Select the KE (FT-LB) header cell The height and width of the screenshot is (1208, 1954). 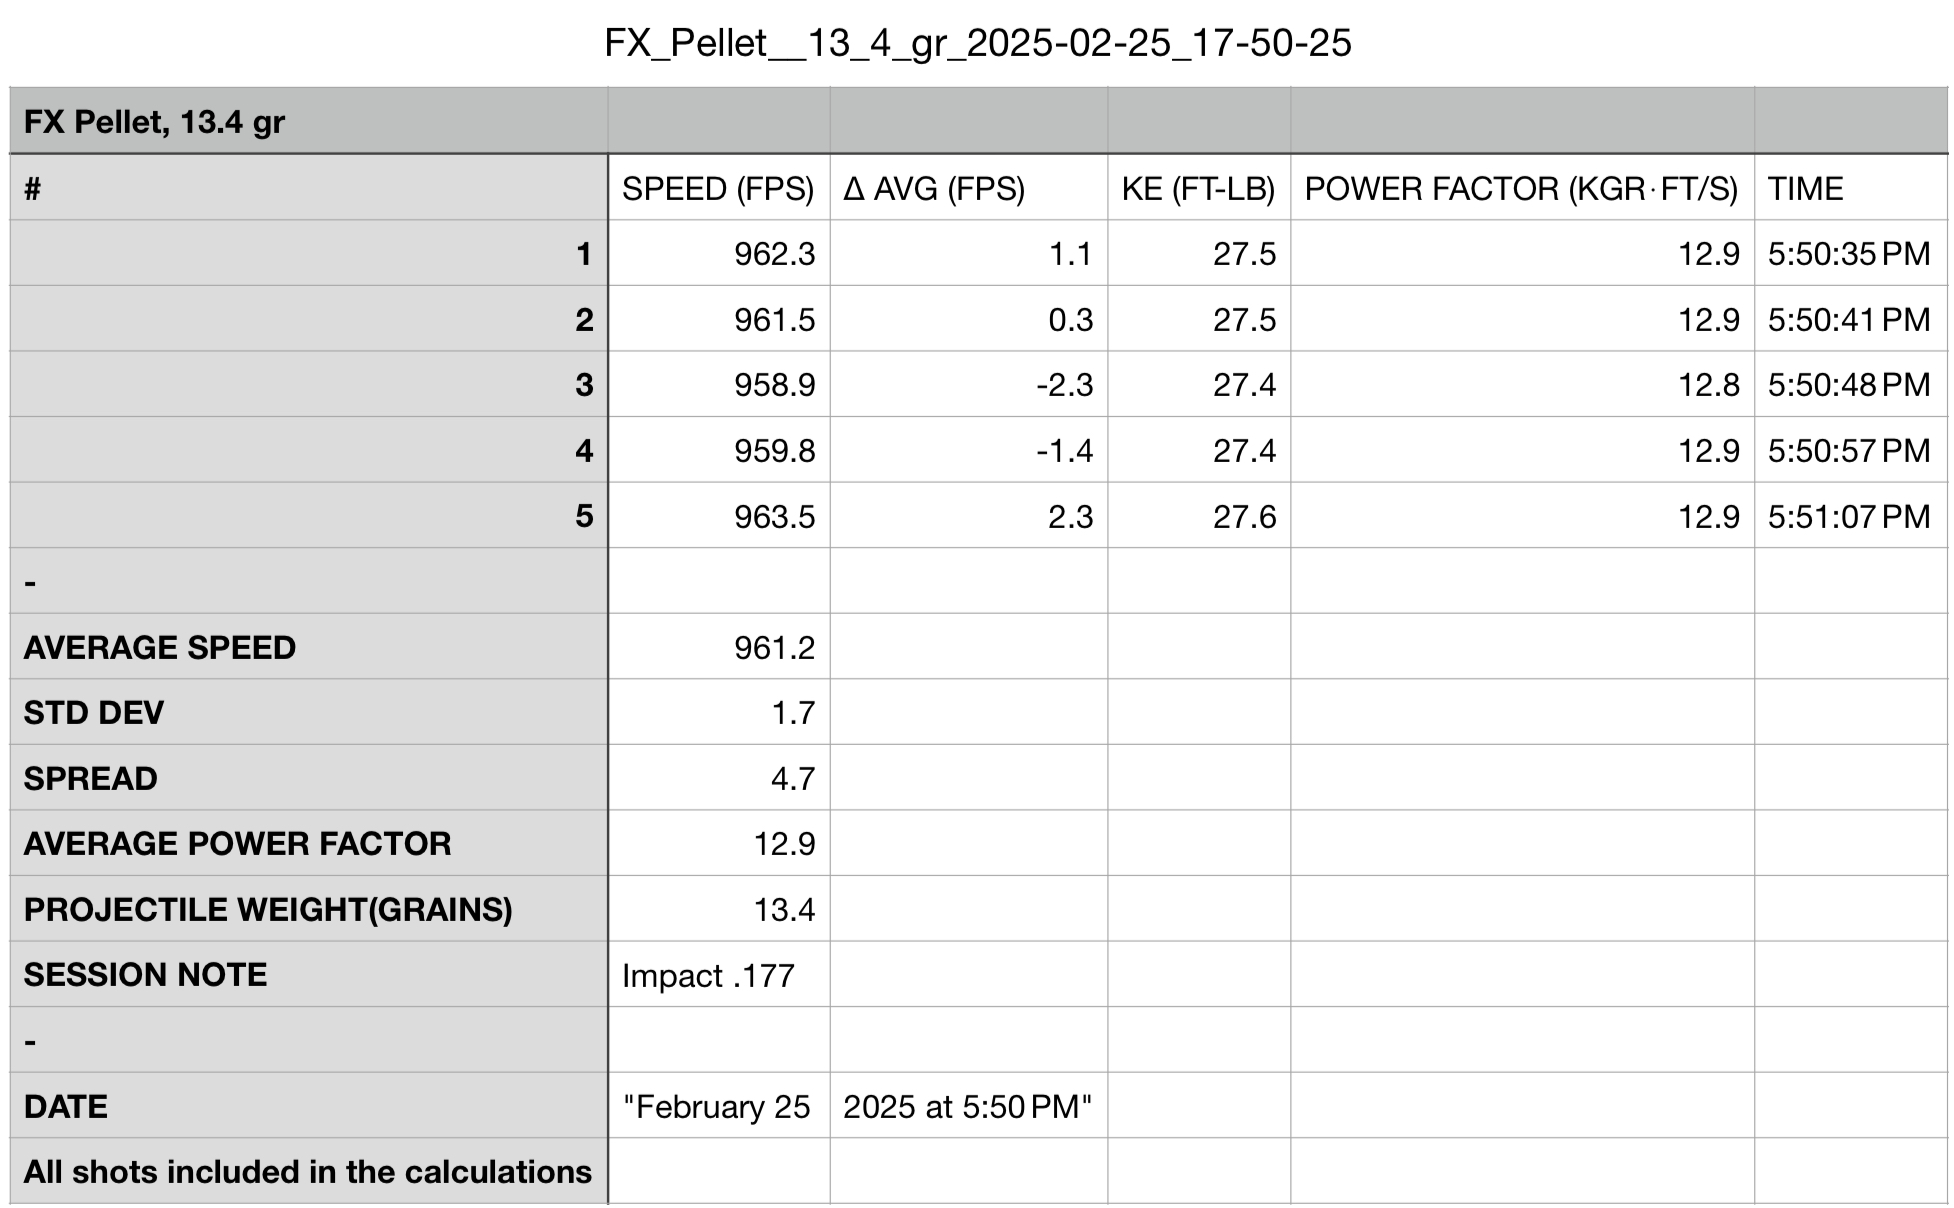coord(1198,188)
